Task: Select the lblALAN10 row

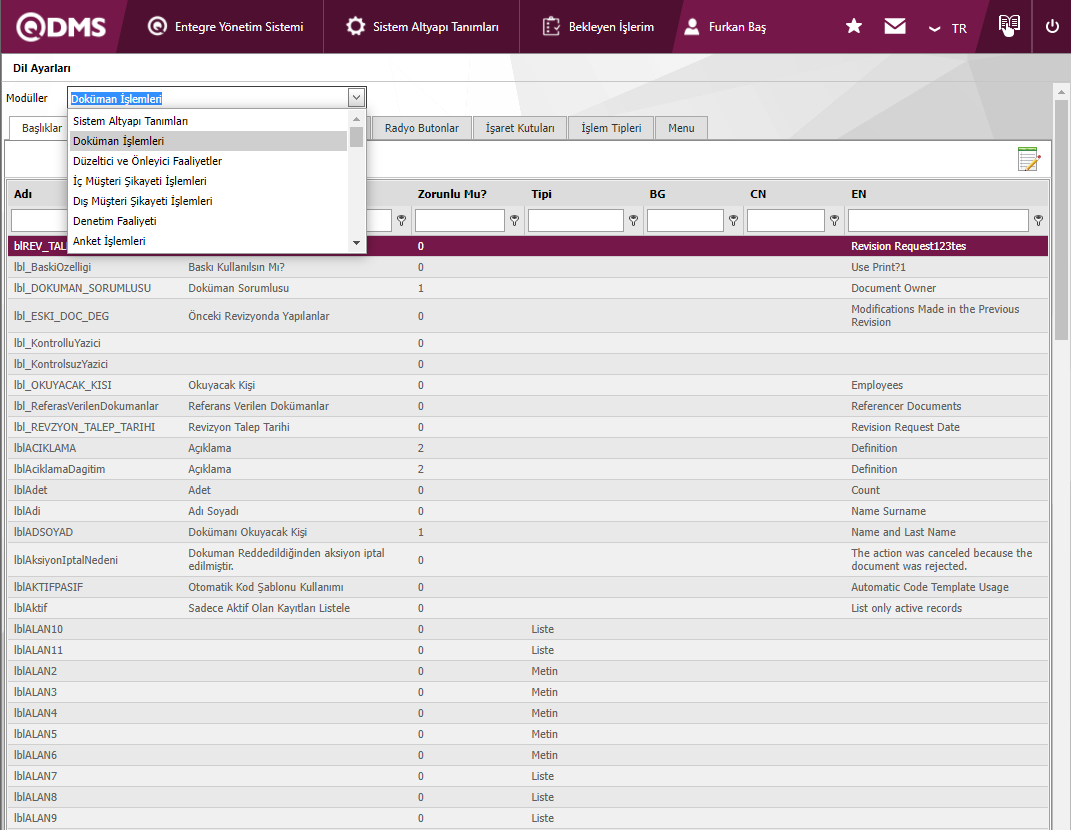Action: (528, 629)
